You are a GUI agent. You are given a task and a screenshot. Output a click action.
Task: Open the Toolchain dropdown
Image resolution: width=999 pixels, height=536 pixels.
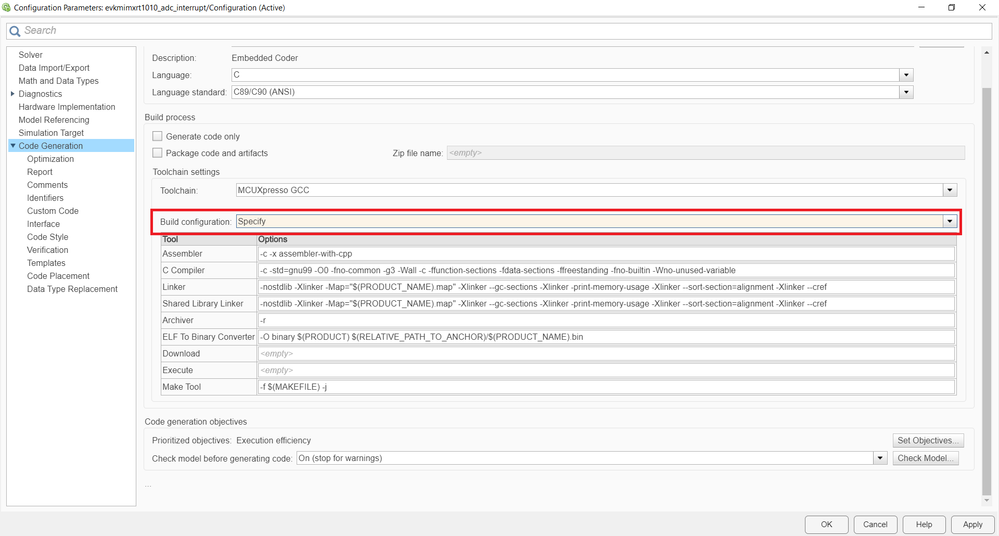point(950,190)
